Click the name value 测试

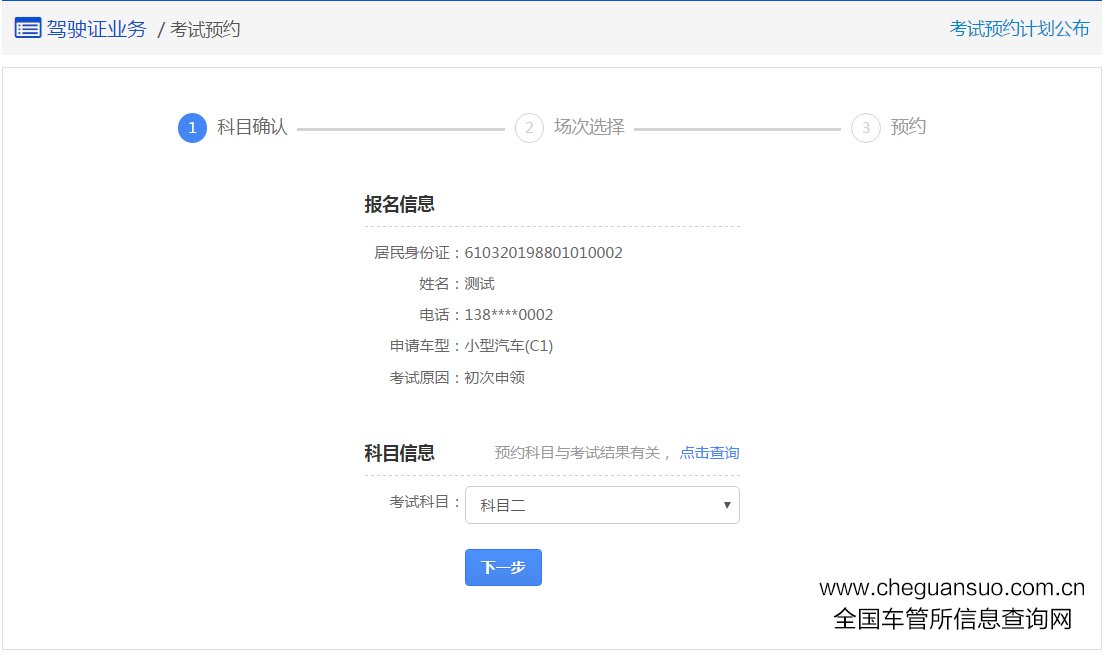(479, 284)
